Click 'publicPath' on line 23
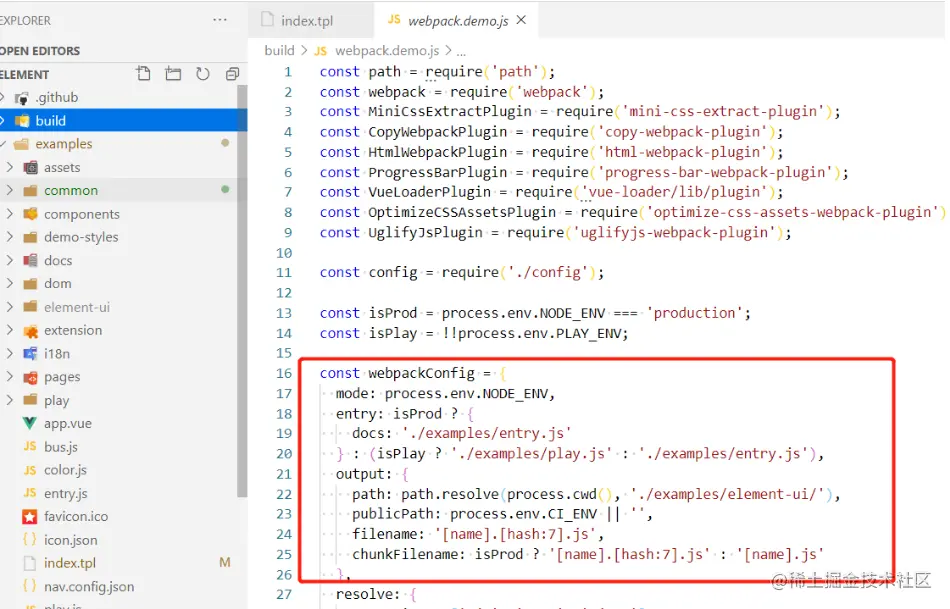Screen dimensions: 950x609 pyautogui.click(x=393, y=514)
